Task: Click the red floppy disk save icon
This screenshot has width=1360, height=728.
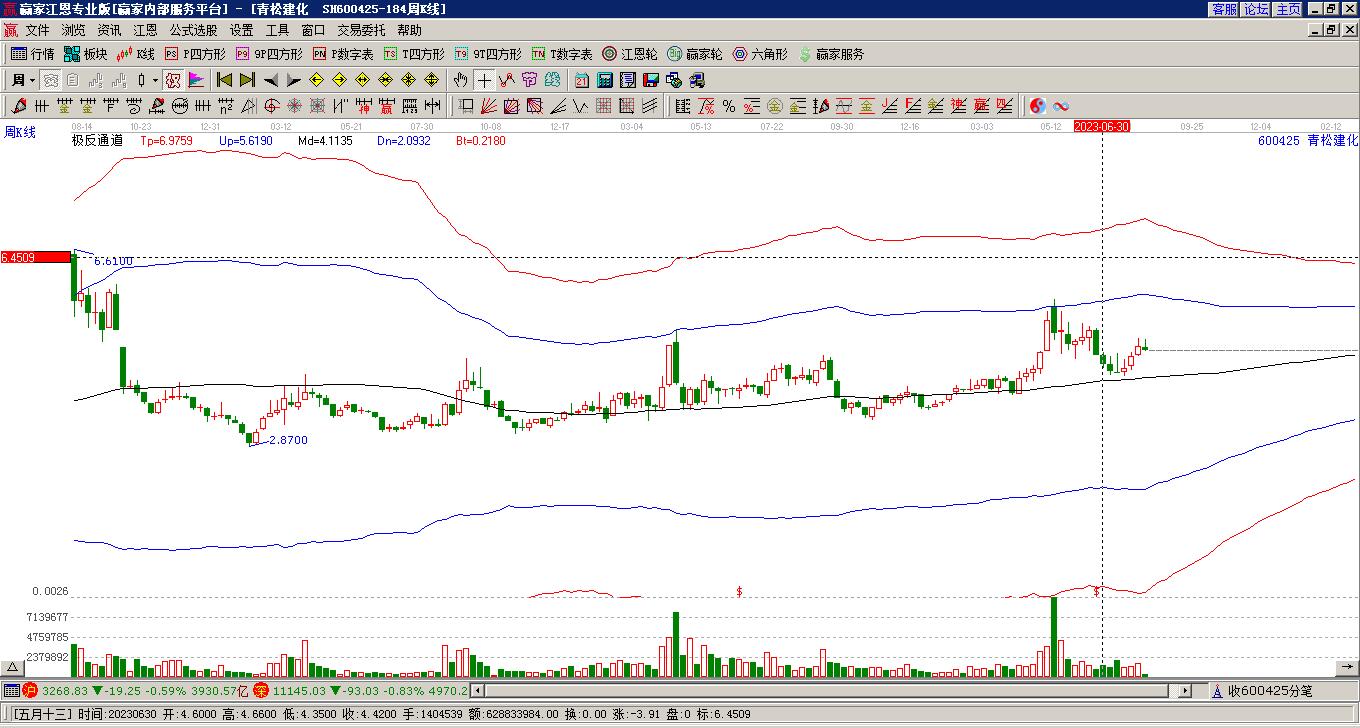Action: [x=651, y=80]
